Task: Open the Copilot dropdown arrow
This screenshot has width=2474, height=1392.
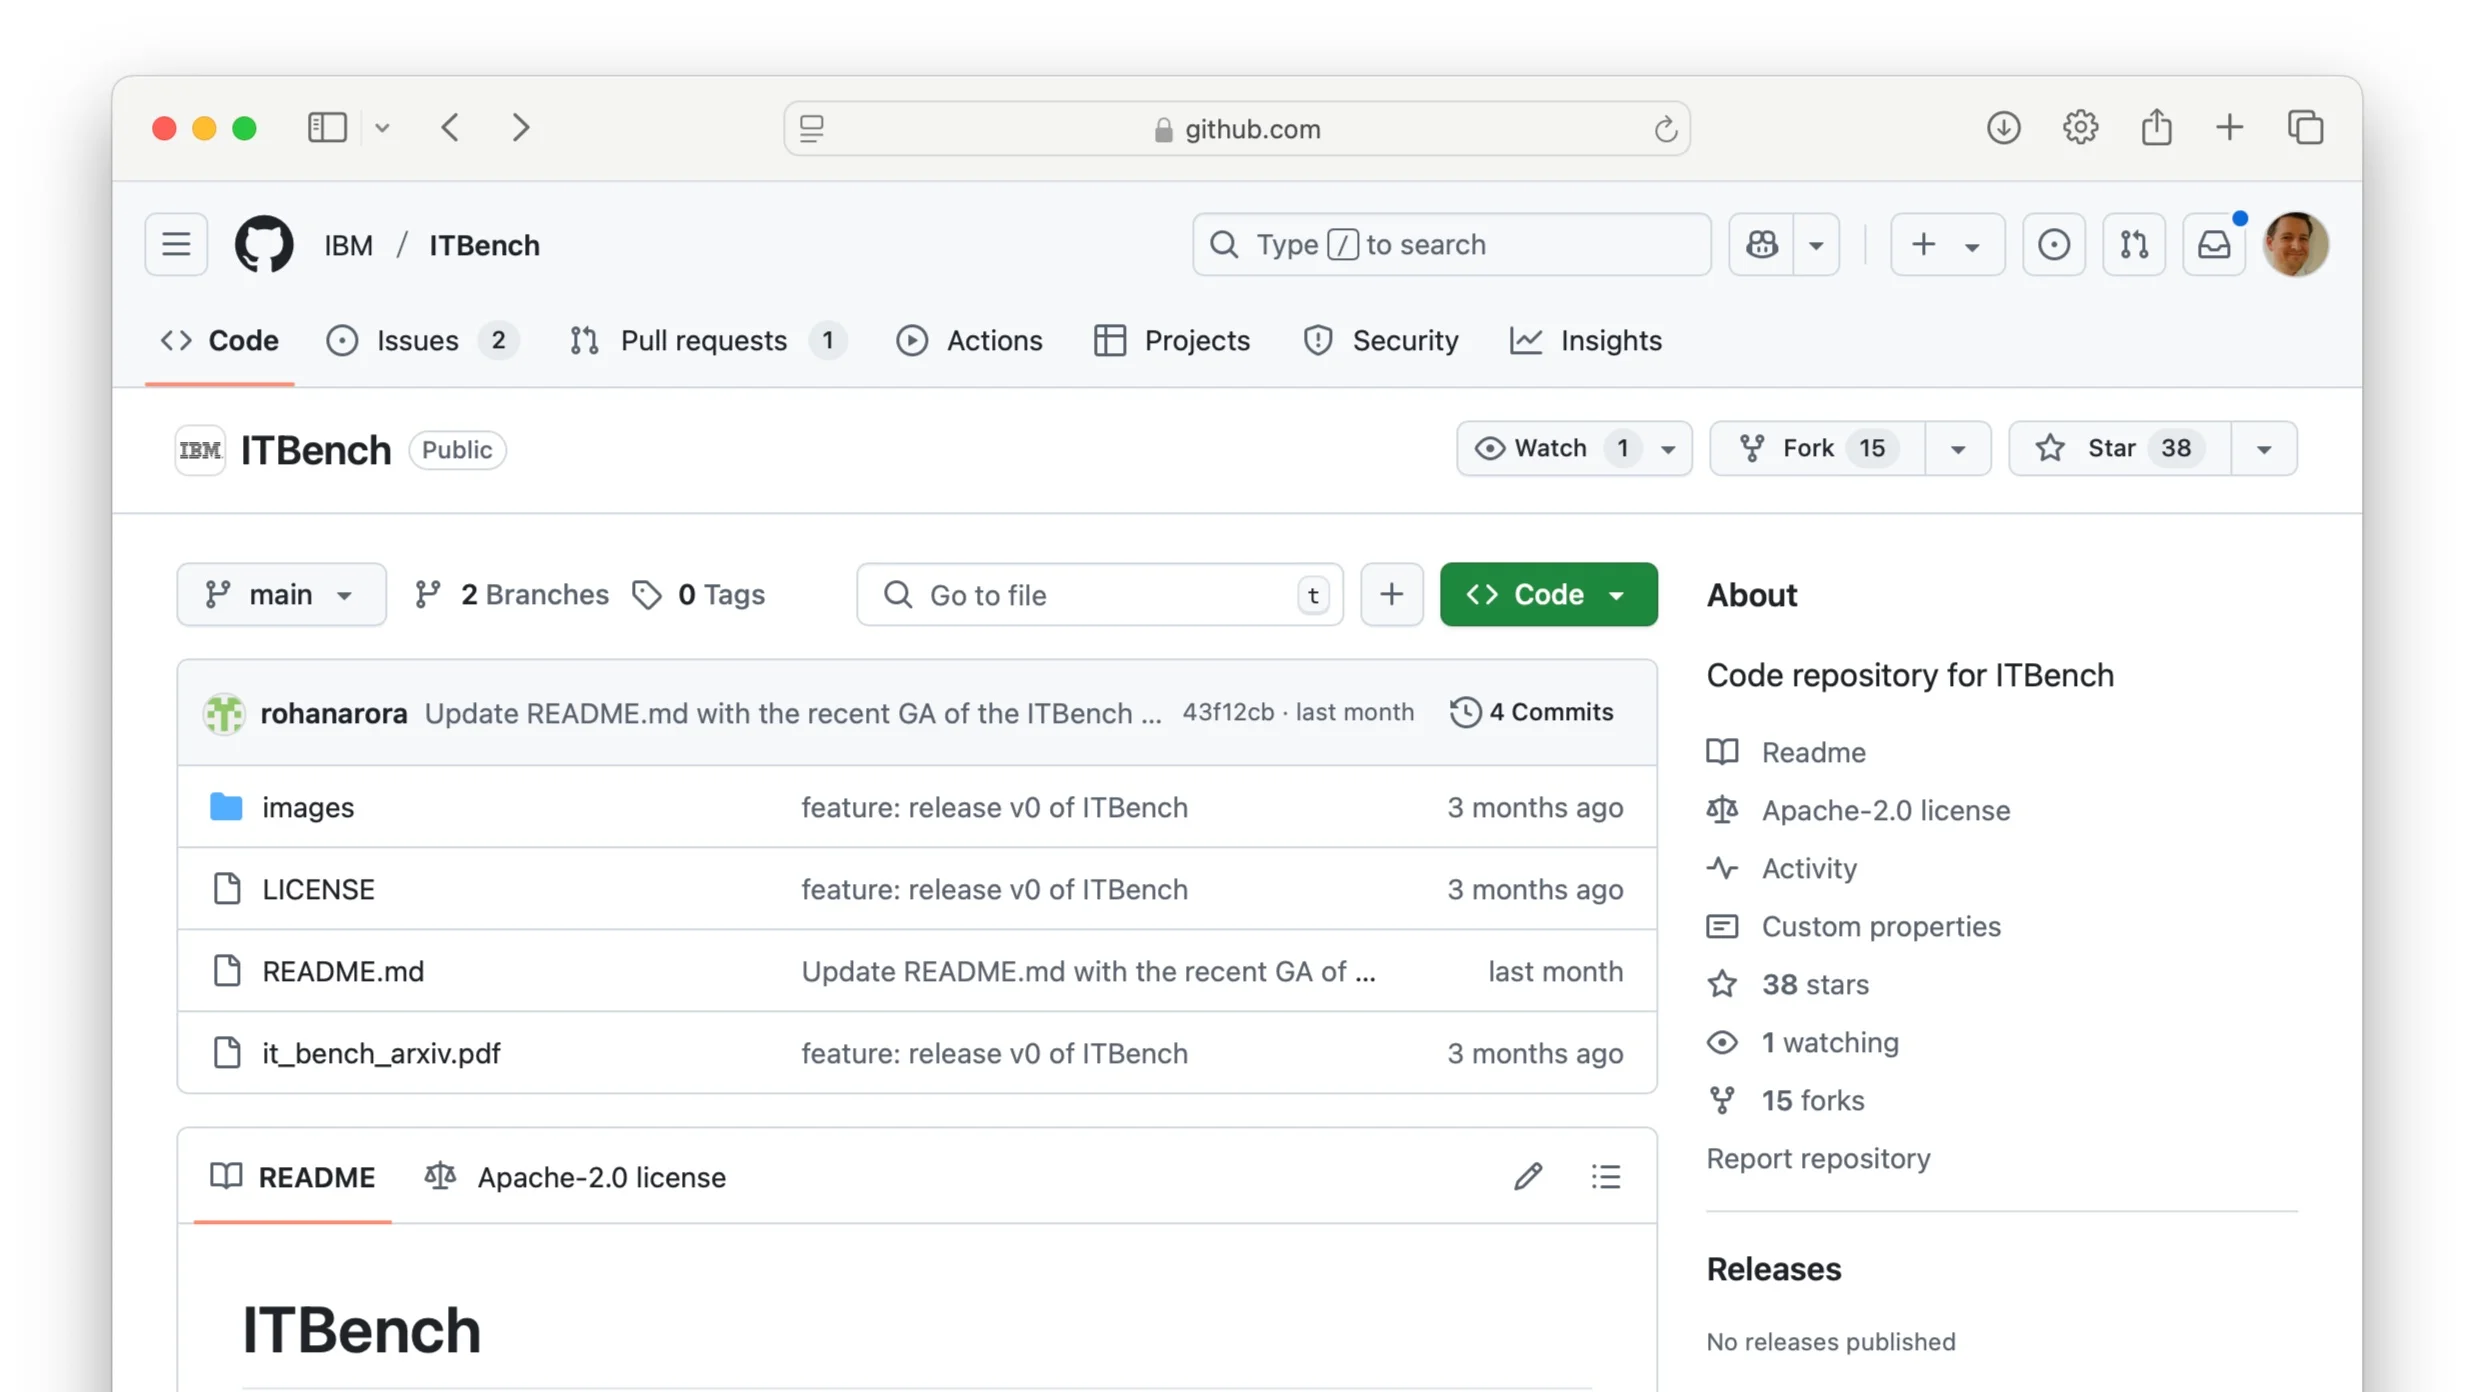Action: point(1816,244)
